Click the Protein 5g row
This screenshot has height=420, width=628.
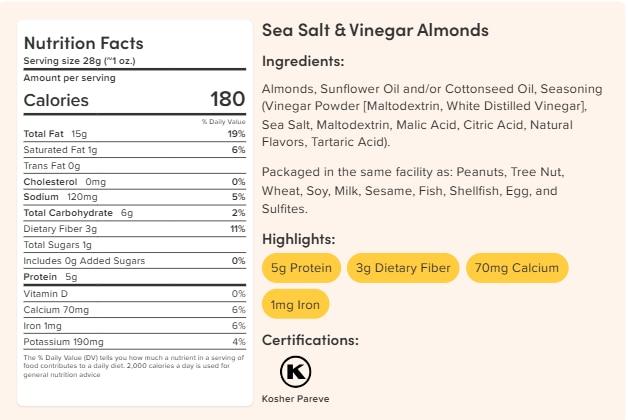[x=134, y=277]
